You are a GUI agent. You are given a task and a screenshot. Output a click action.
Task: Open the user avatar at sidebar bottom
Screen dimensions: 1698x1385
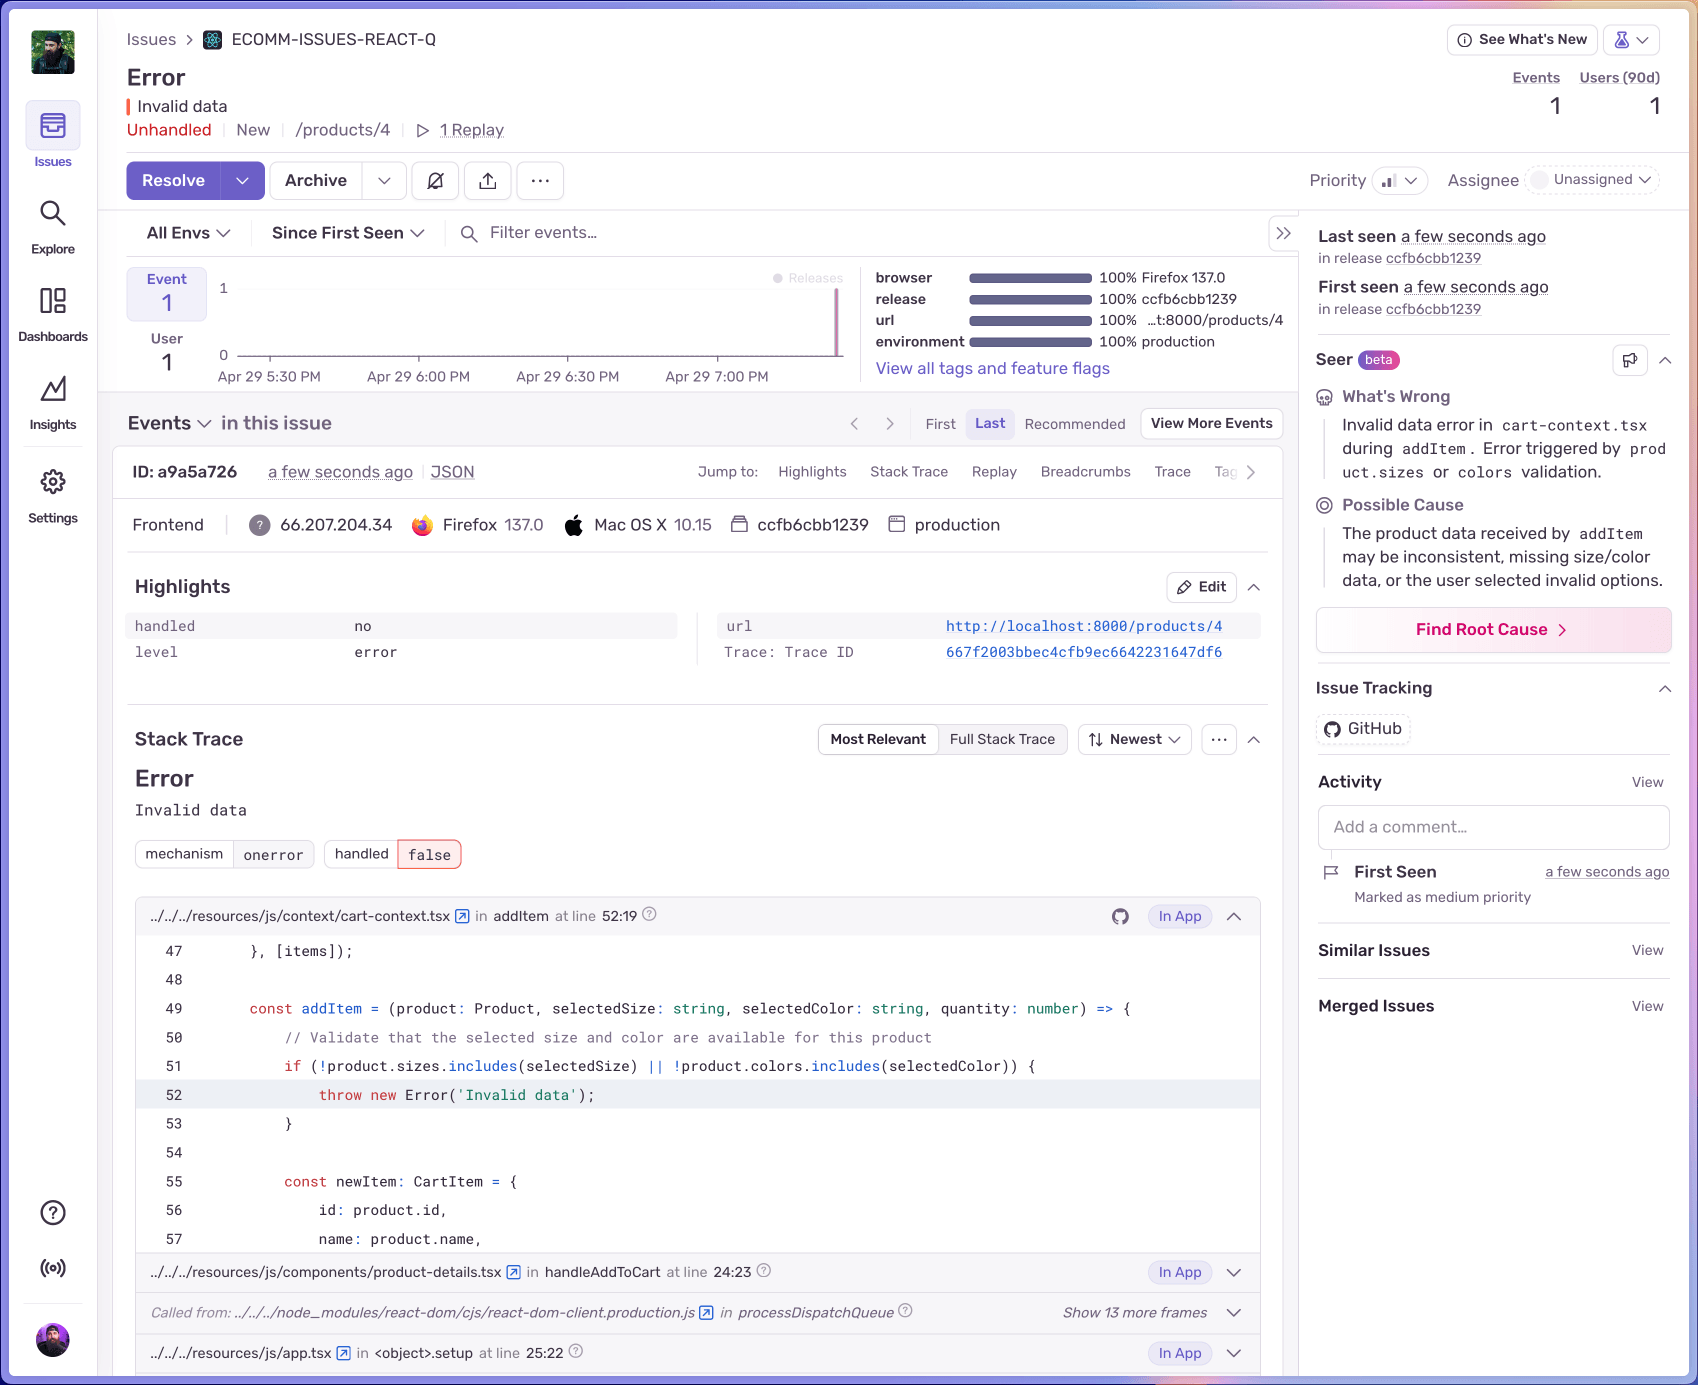click(53, 1340)
